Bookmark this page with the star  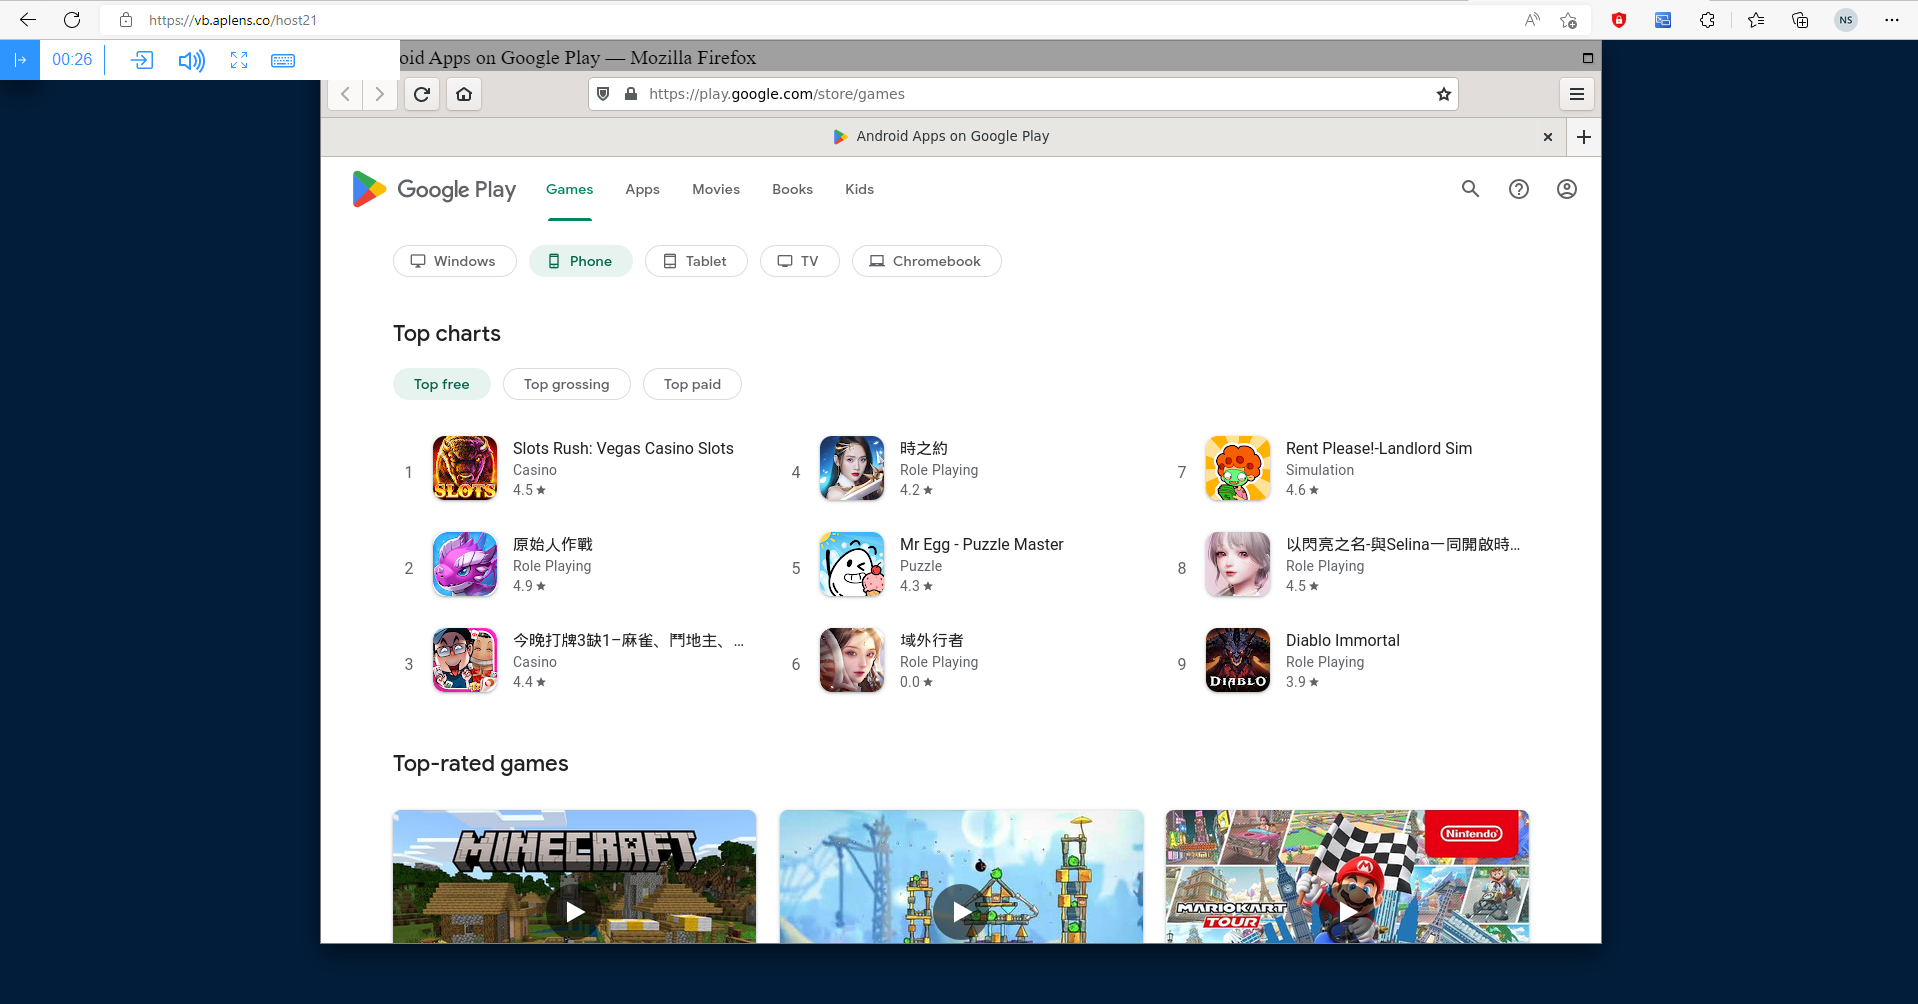(x=1443, y=94)
